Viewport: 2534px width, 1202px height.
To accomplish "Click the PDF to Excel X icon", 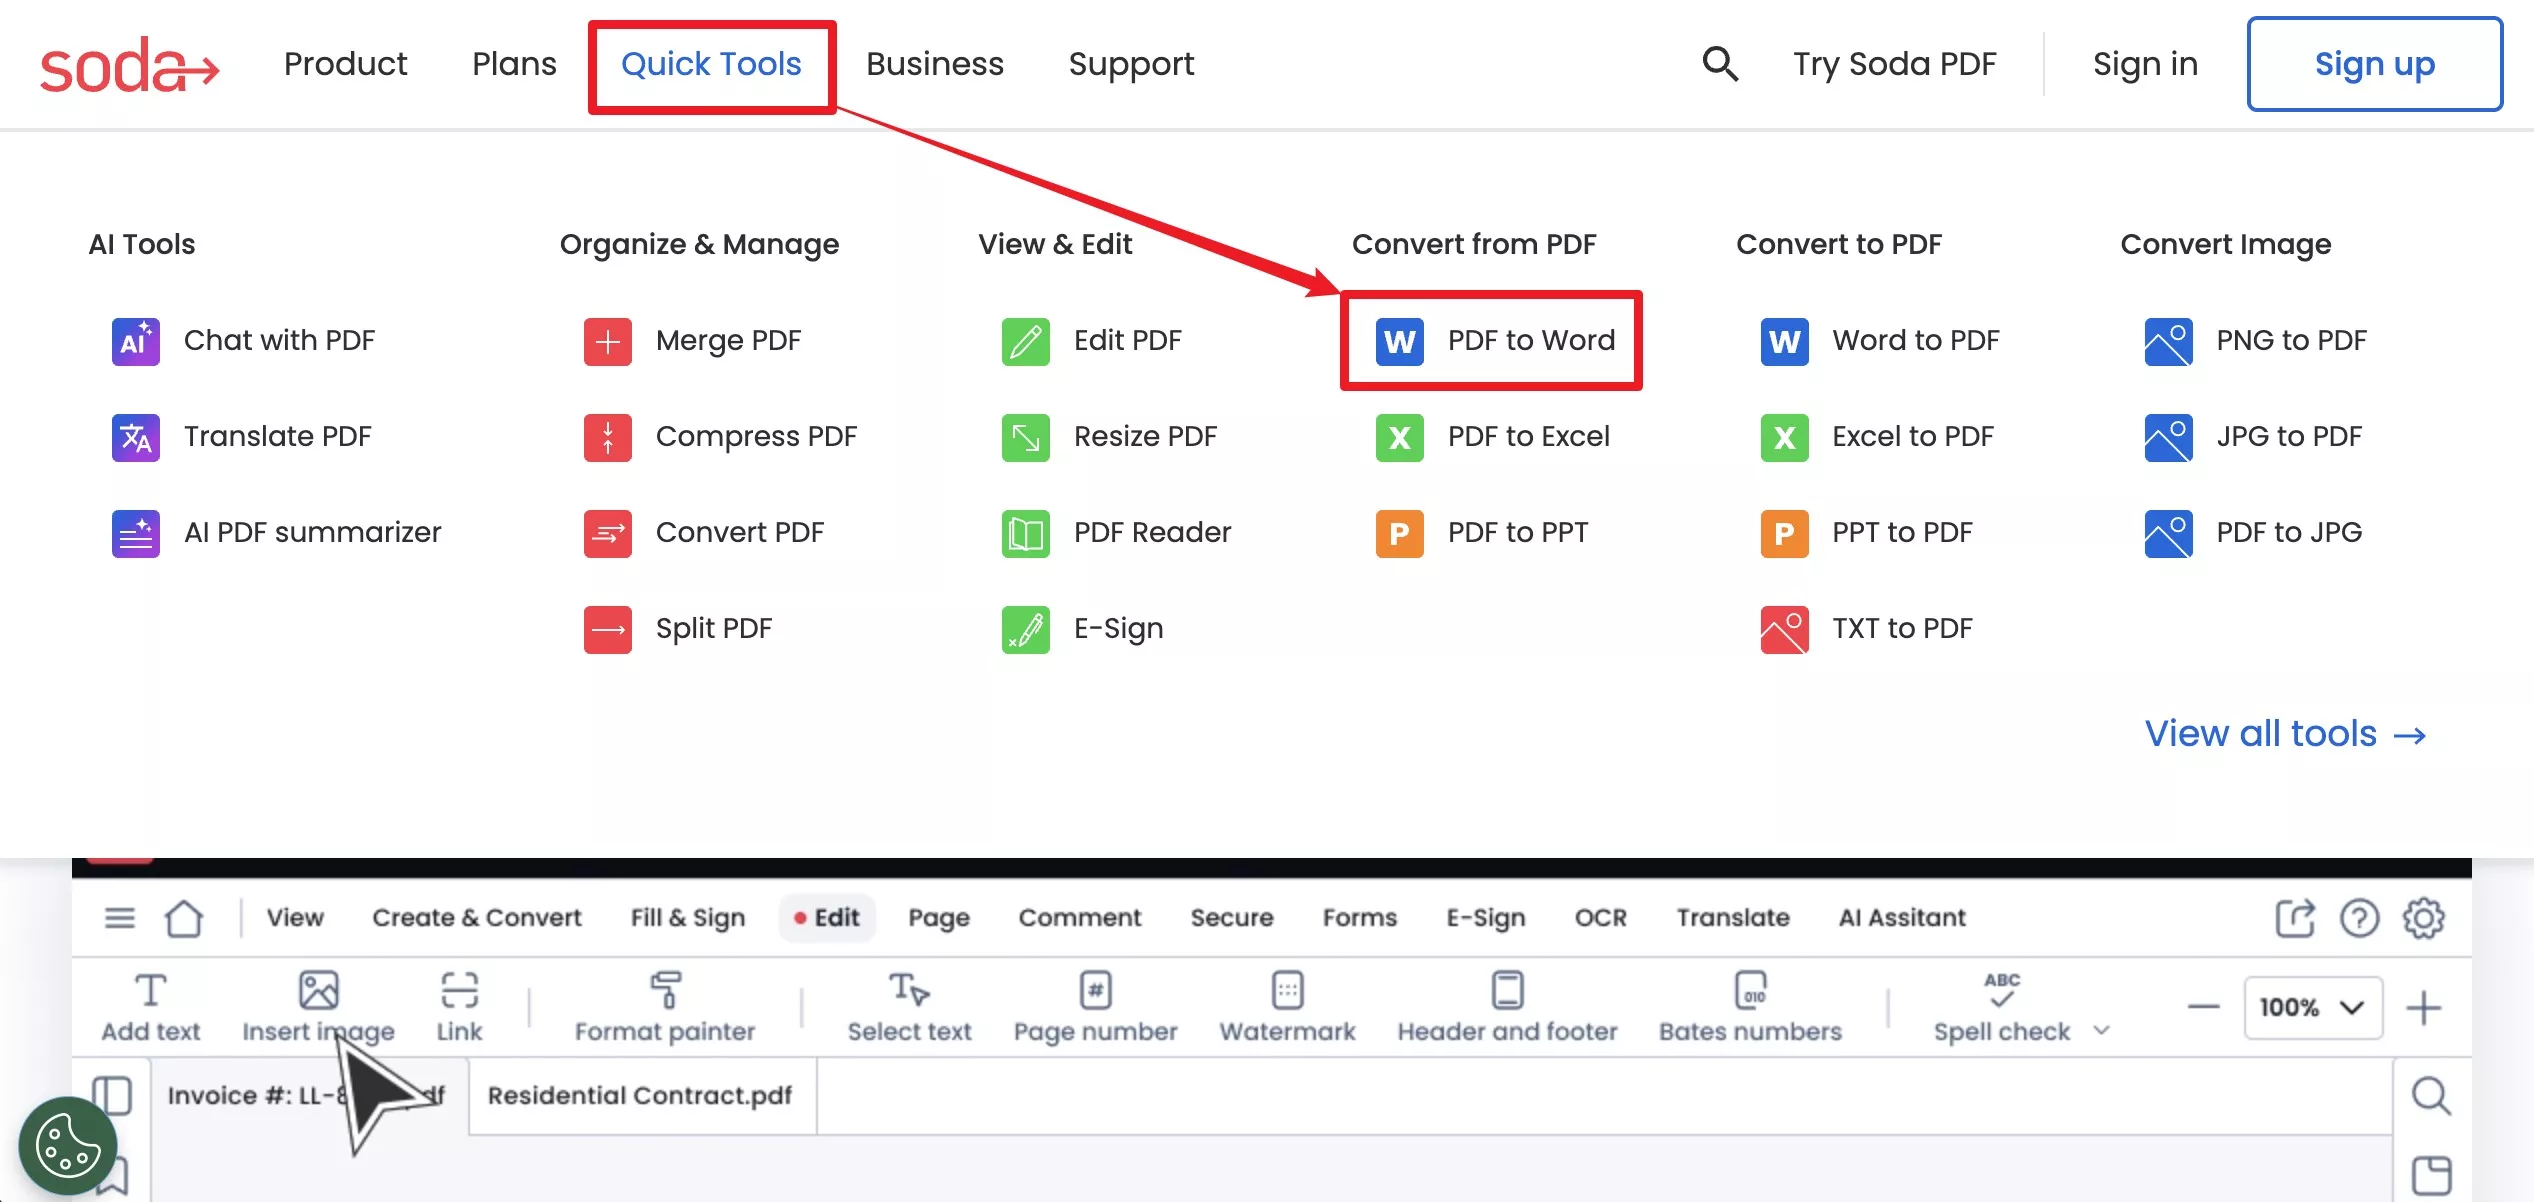I will coord(1400,437).
